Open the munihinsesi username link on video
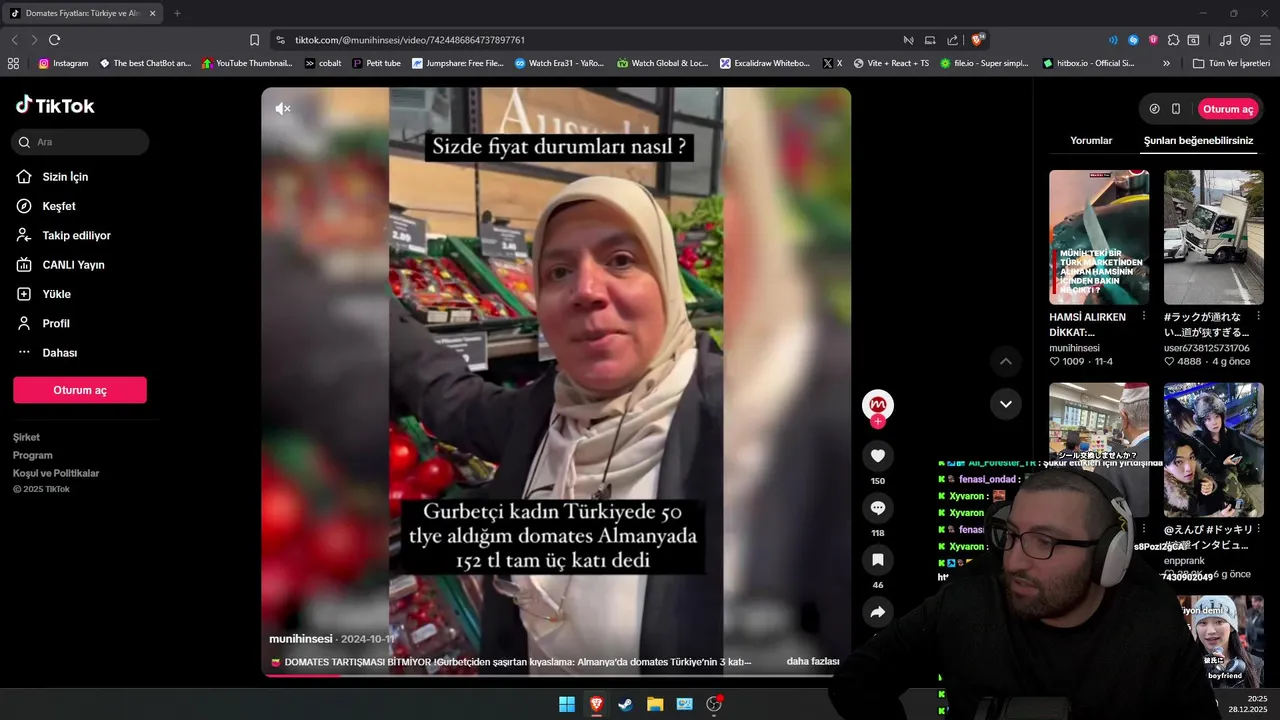The image size is (1280, 720). tap(301, 638)
